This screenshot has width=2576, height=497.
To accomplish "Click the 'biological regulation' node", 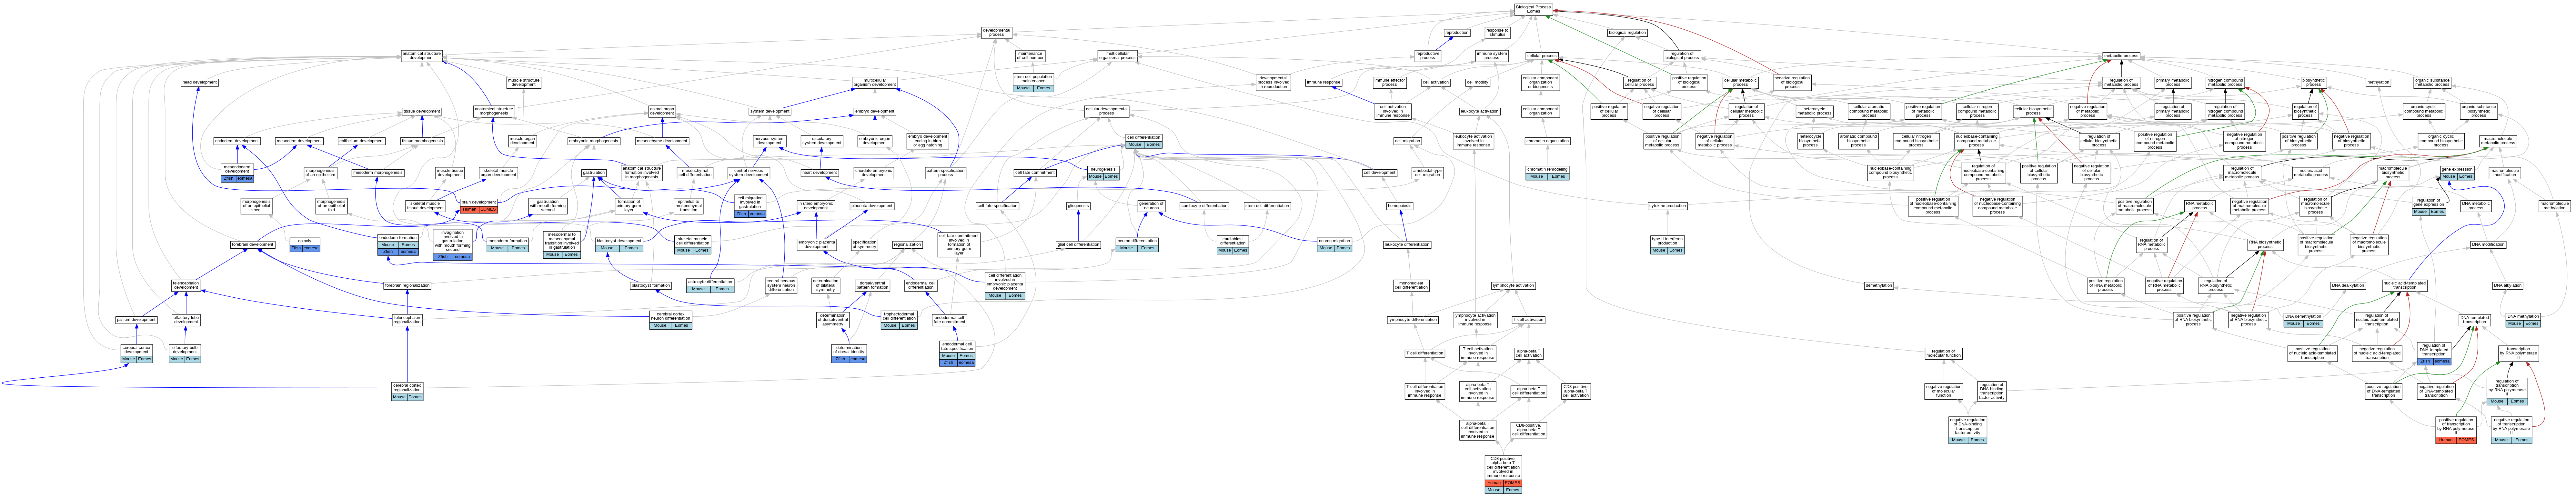I will 1627,33.
